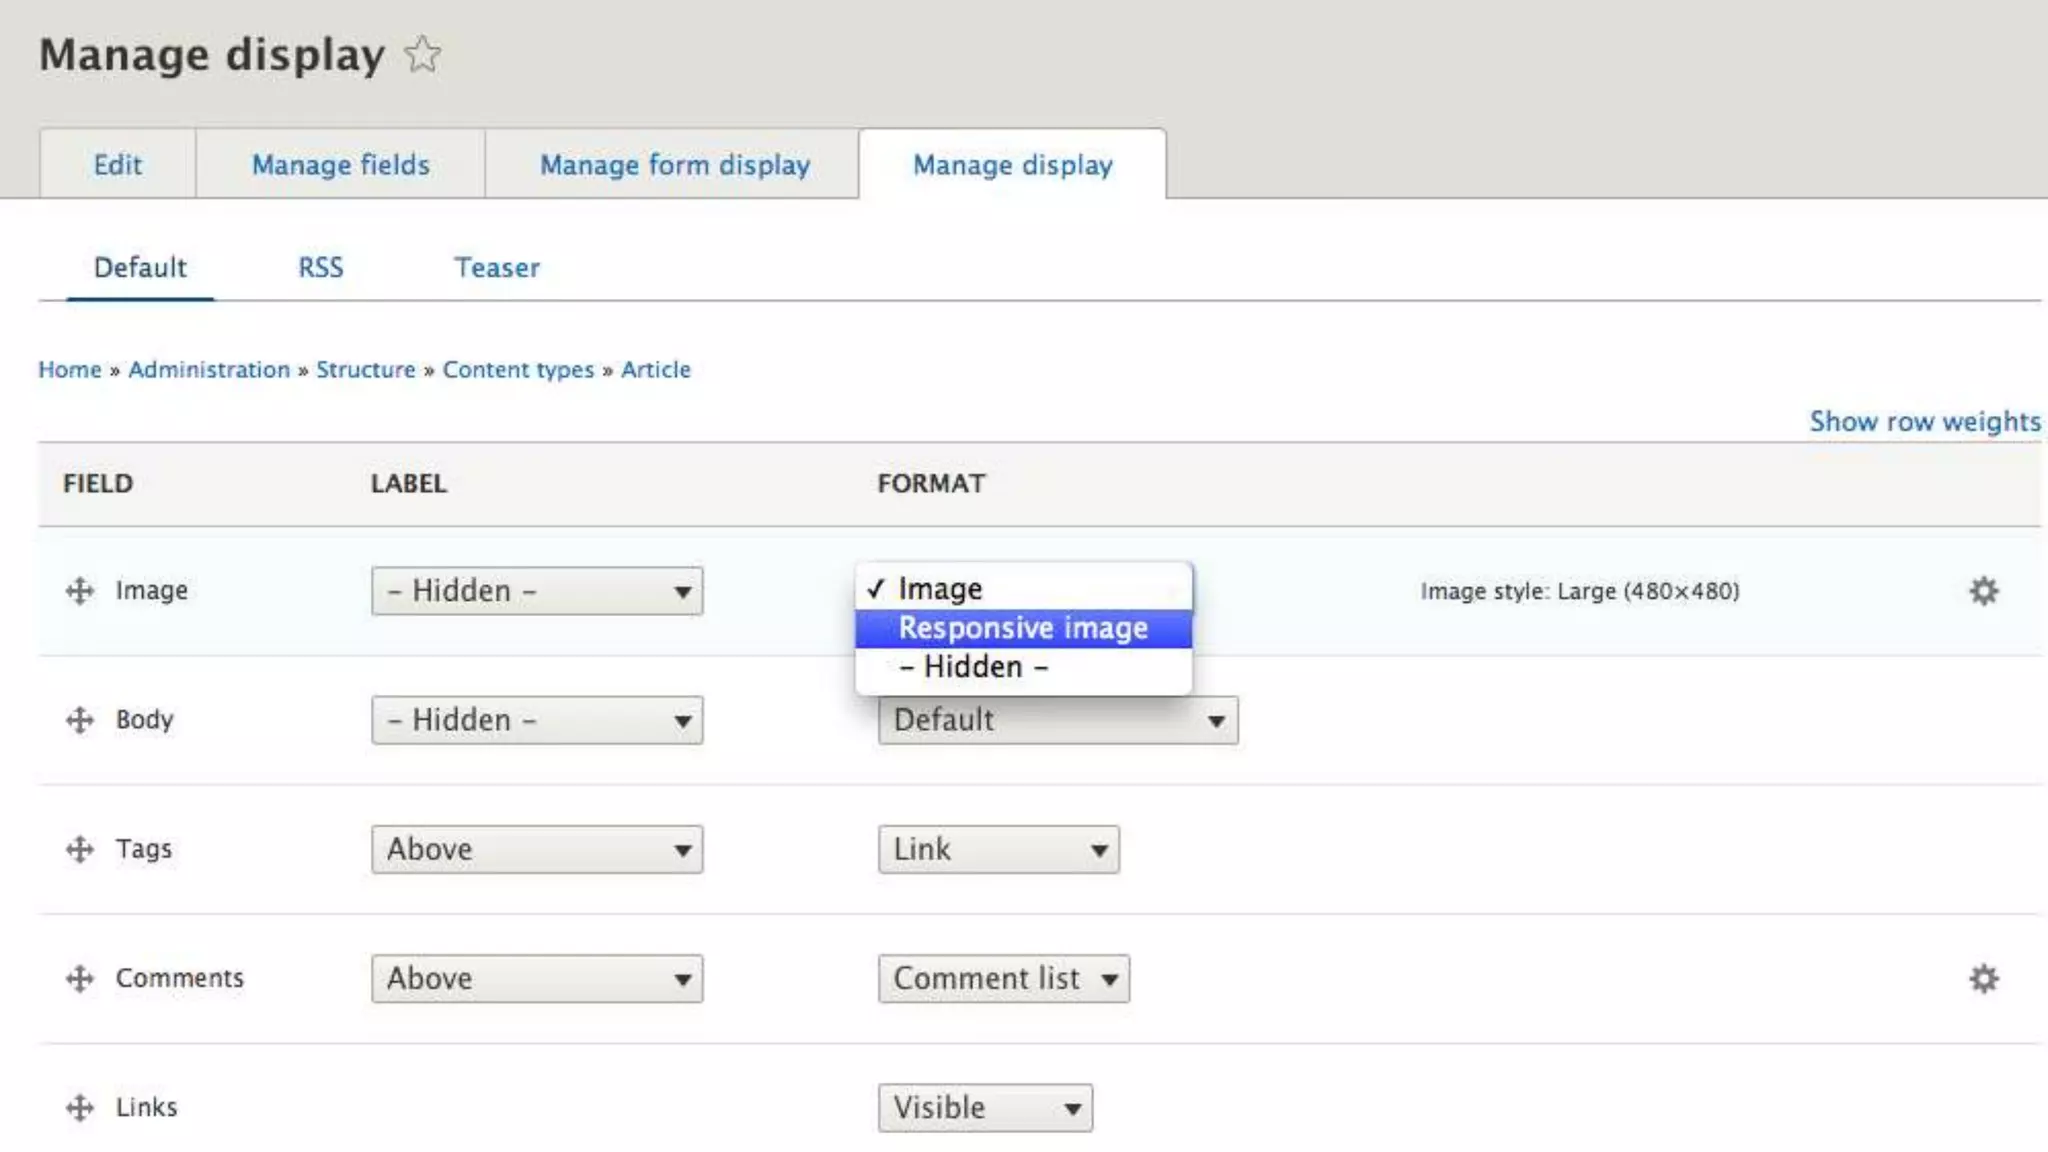
Task: Open the Manage form display tab
Action: tap(674, 165)
